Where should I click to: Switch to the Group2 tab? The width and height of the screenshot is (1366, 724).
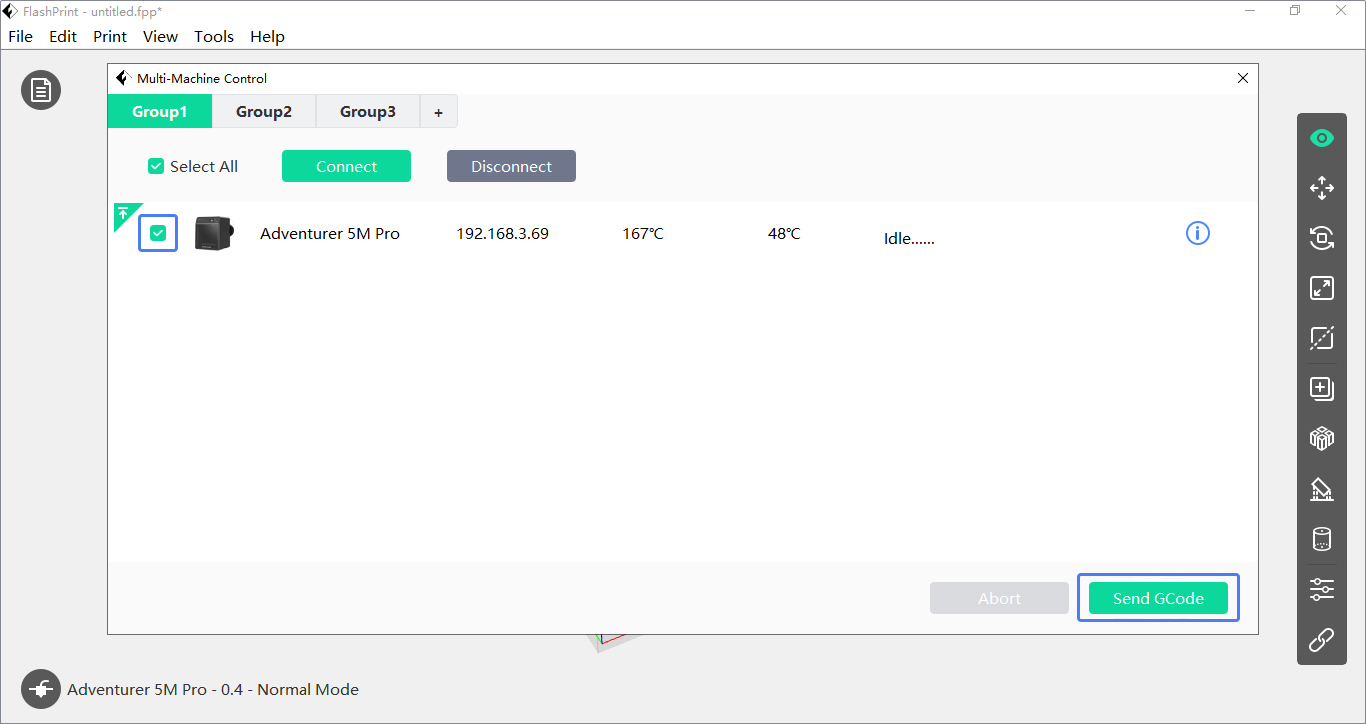point(264,112)
